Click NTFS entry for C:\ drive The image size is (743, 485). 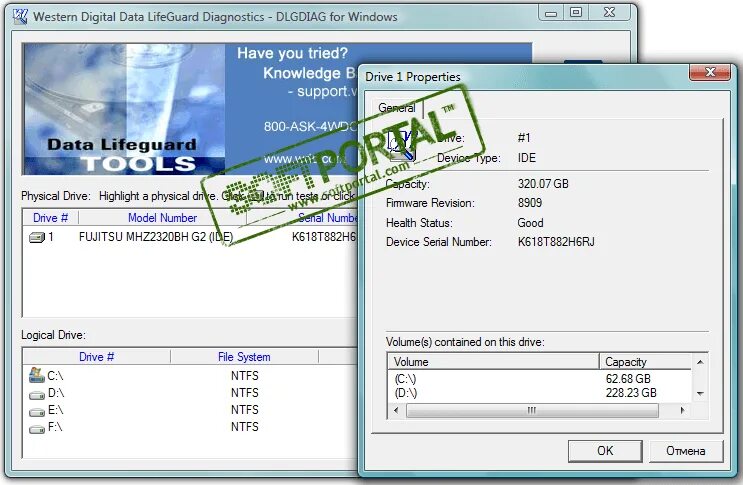(245, 376)
